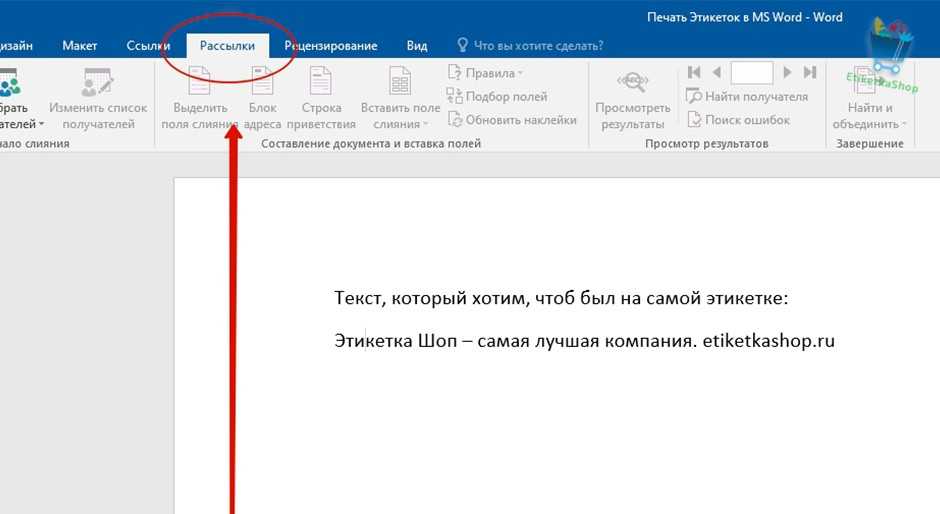Open the Рассылки ribbon tab

point(227,46)
